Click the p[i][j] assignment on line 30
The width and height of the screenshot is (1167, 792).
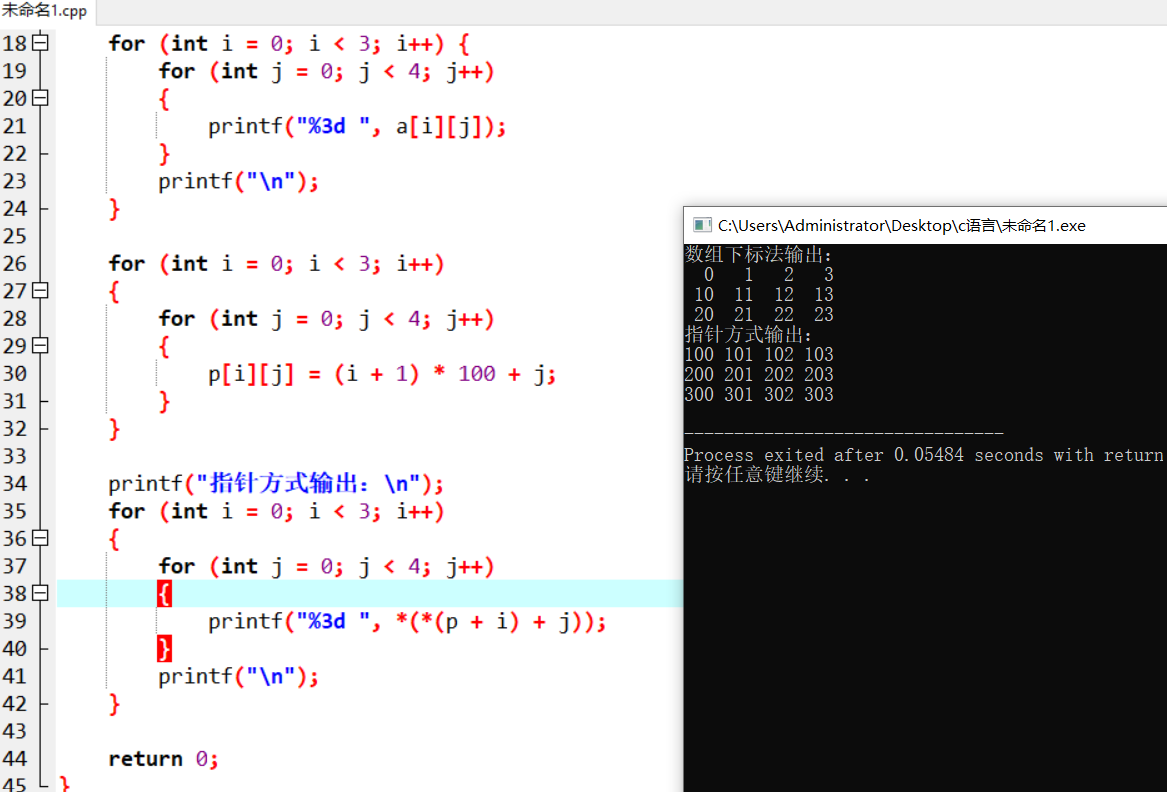click(x=382, y=374)
